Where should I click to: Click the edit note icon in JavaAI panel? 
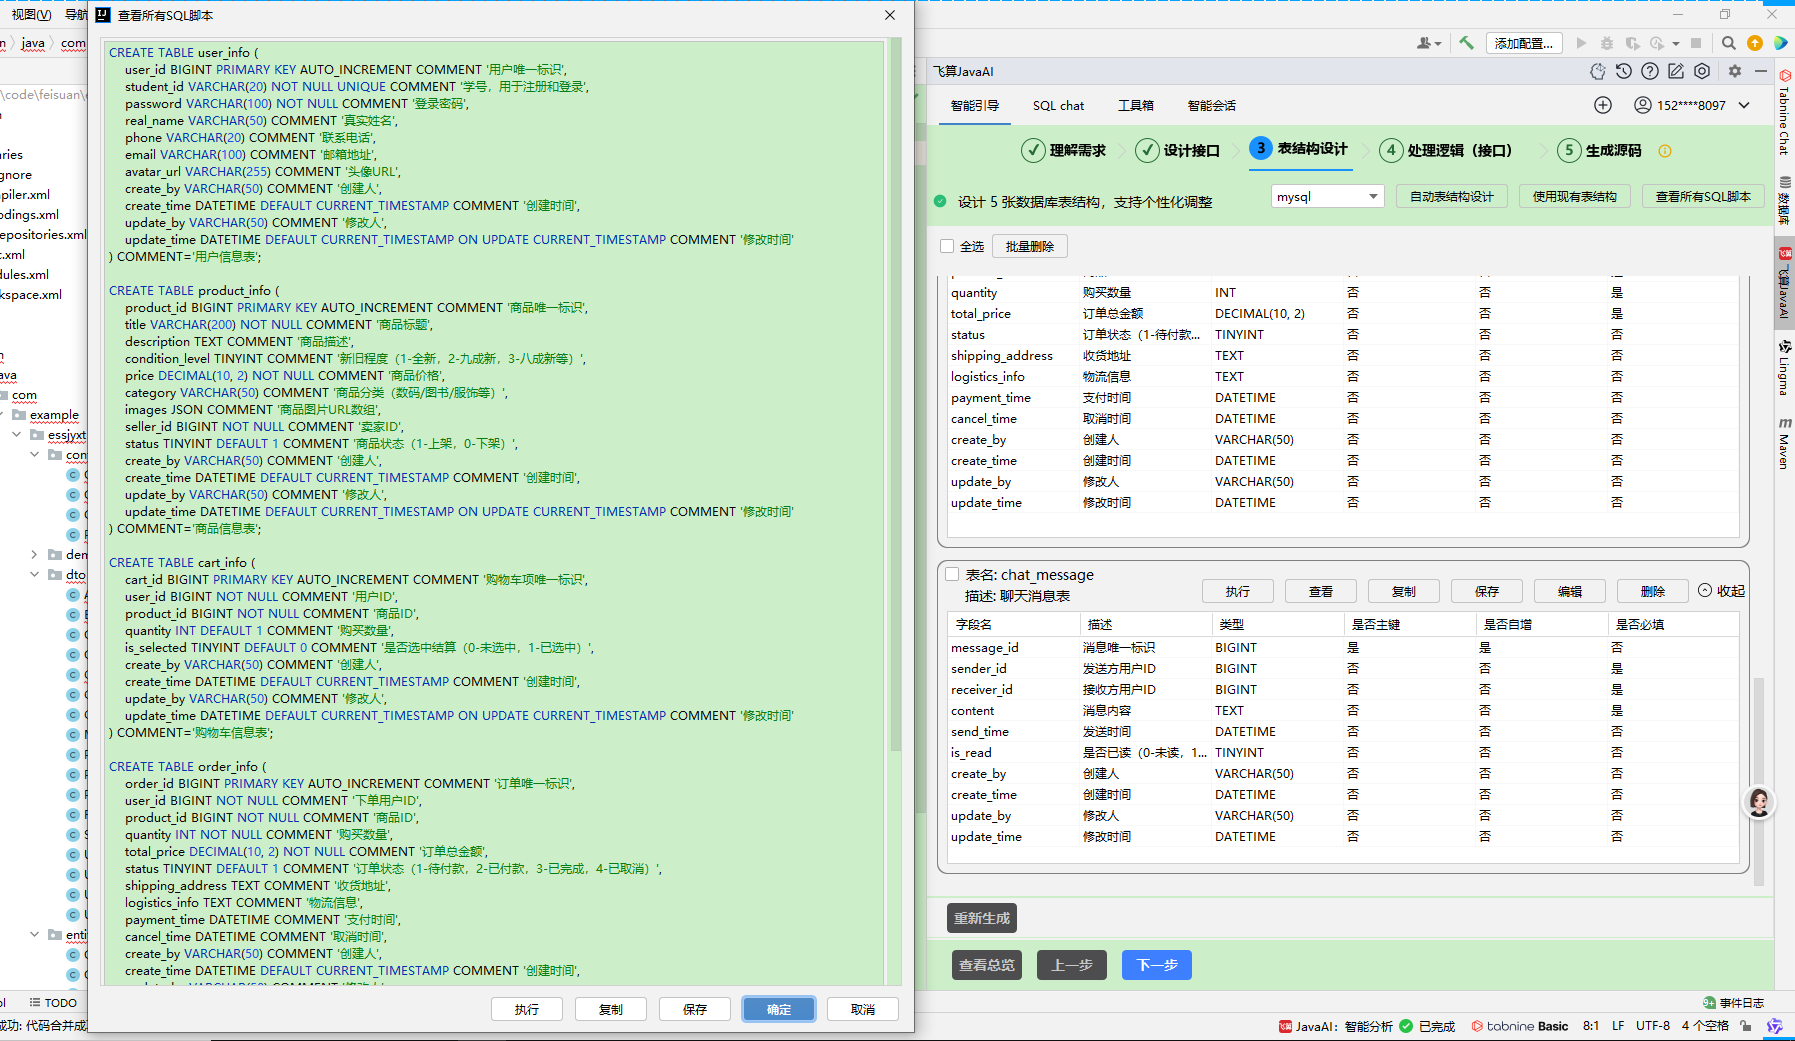(1676, 71)
